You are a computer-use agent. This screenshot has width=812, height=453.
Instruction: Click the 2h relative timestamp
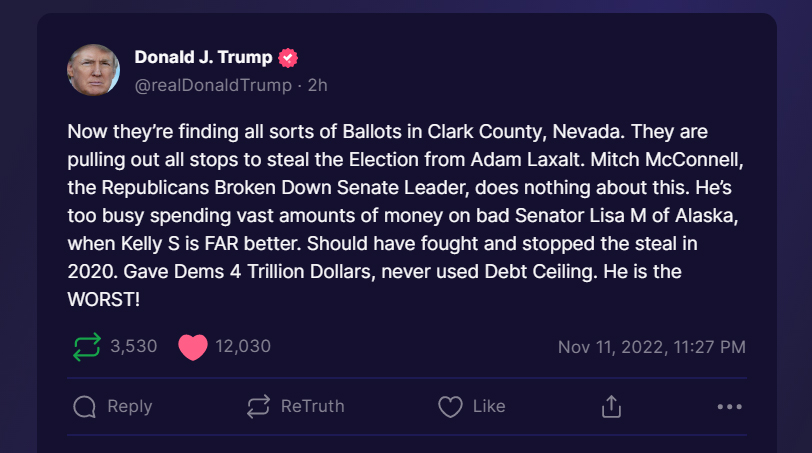(x=317, y=86)
